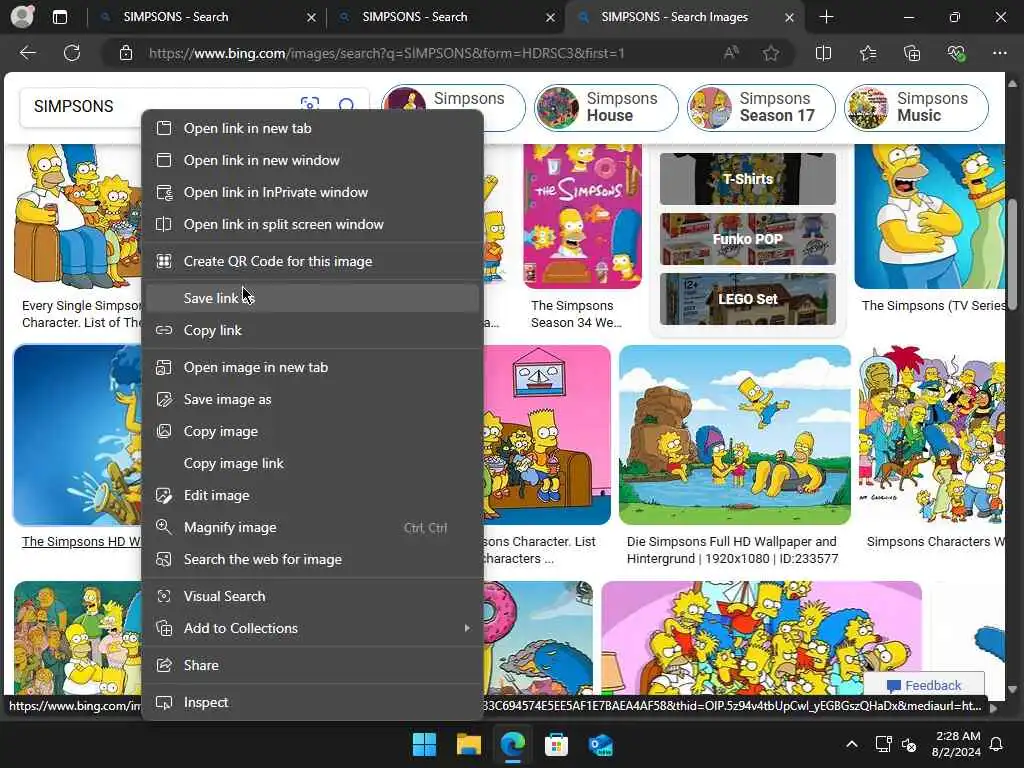Open the Funko POP shopping tile

(748, 239)
